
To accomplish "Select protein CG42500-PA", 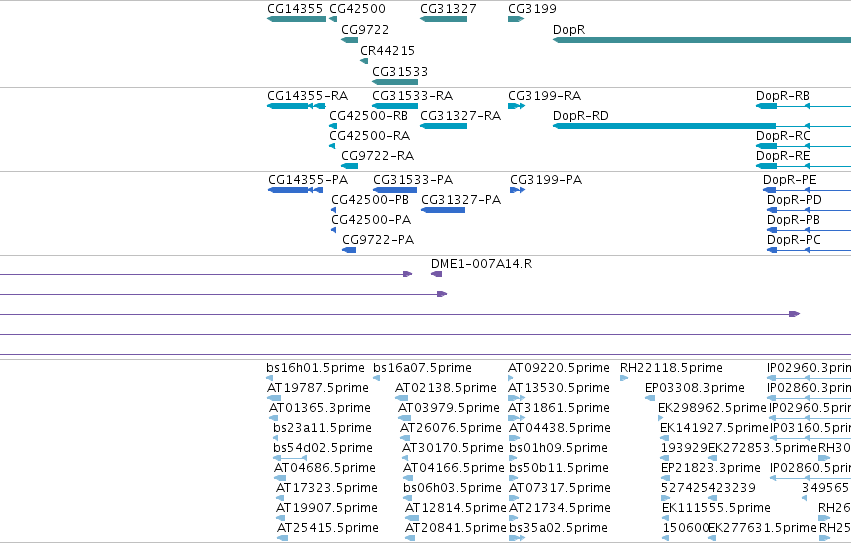I will [x=334, y=230].
